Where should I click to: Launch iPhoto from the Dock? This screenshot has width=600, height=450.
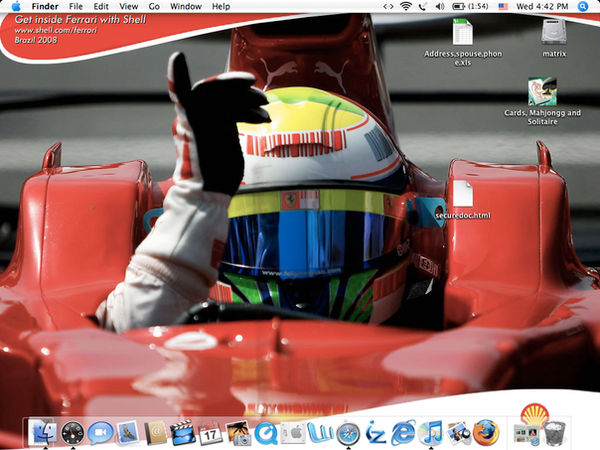pyautogui.click(x=238, y=433)
